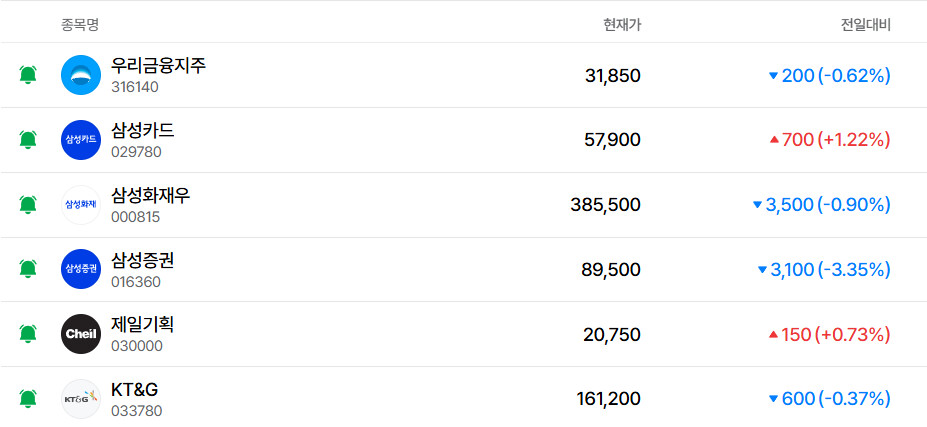
Task: Toggle the notification bell for KT&G
Action: click(28, 399)
